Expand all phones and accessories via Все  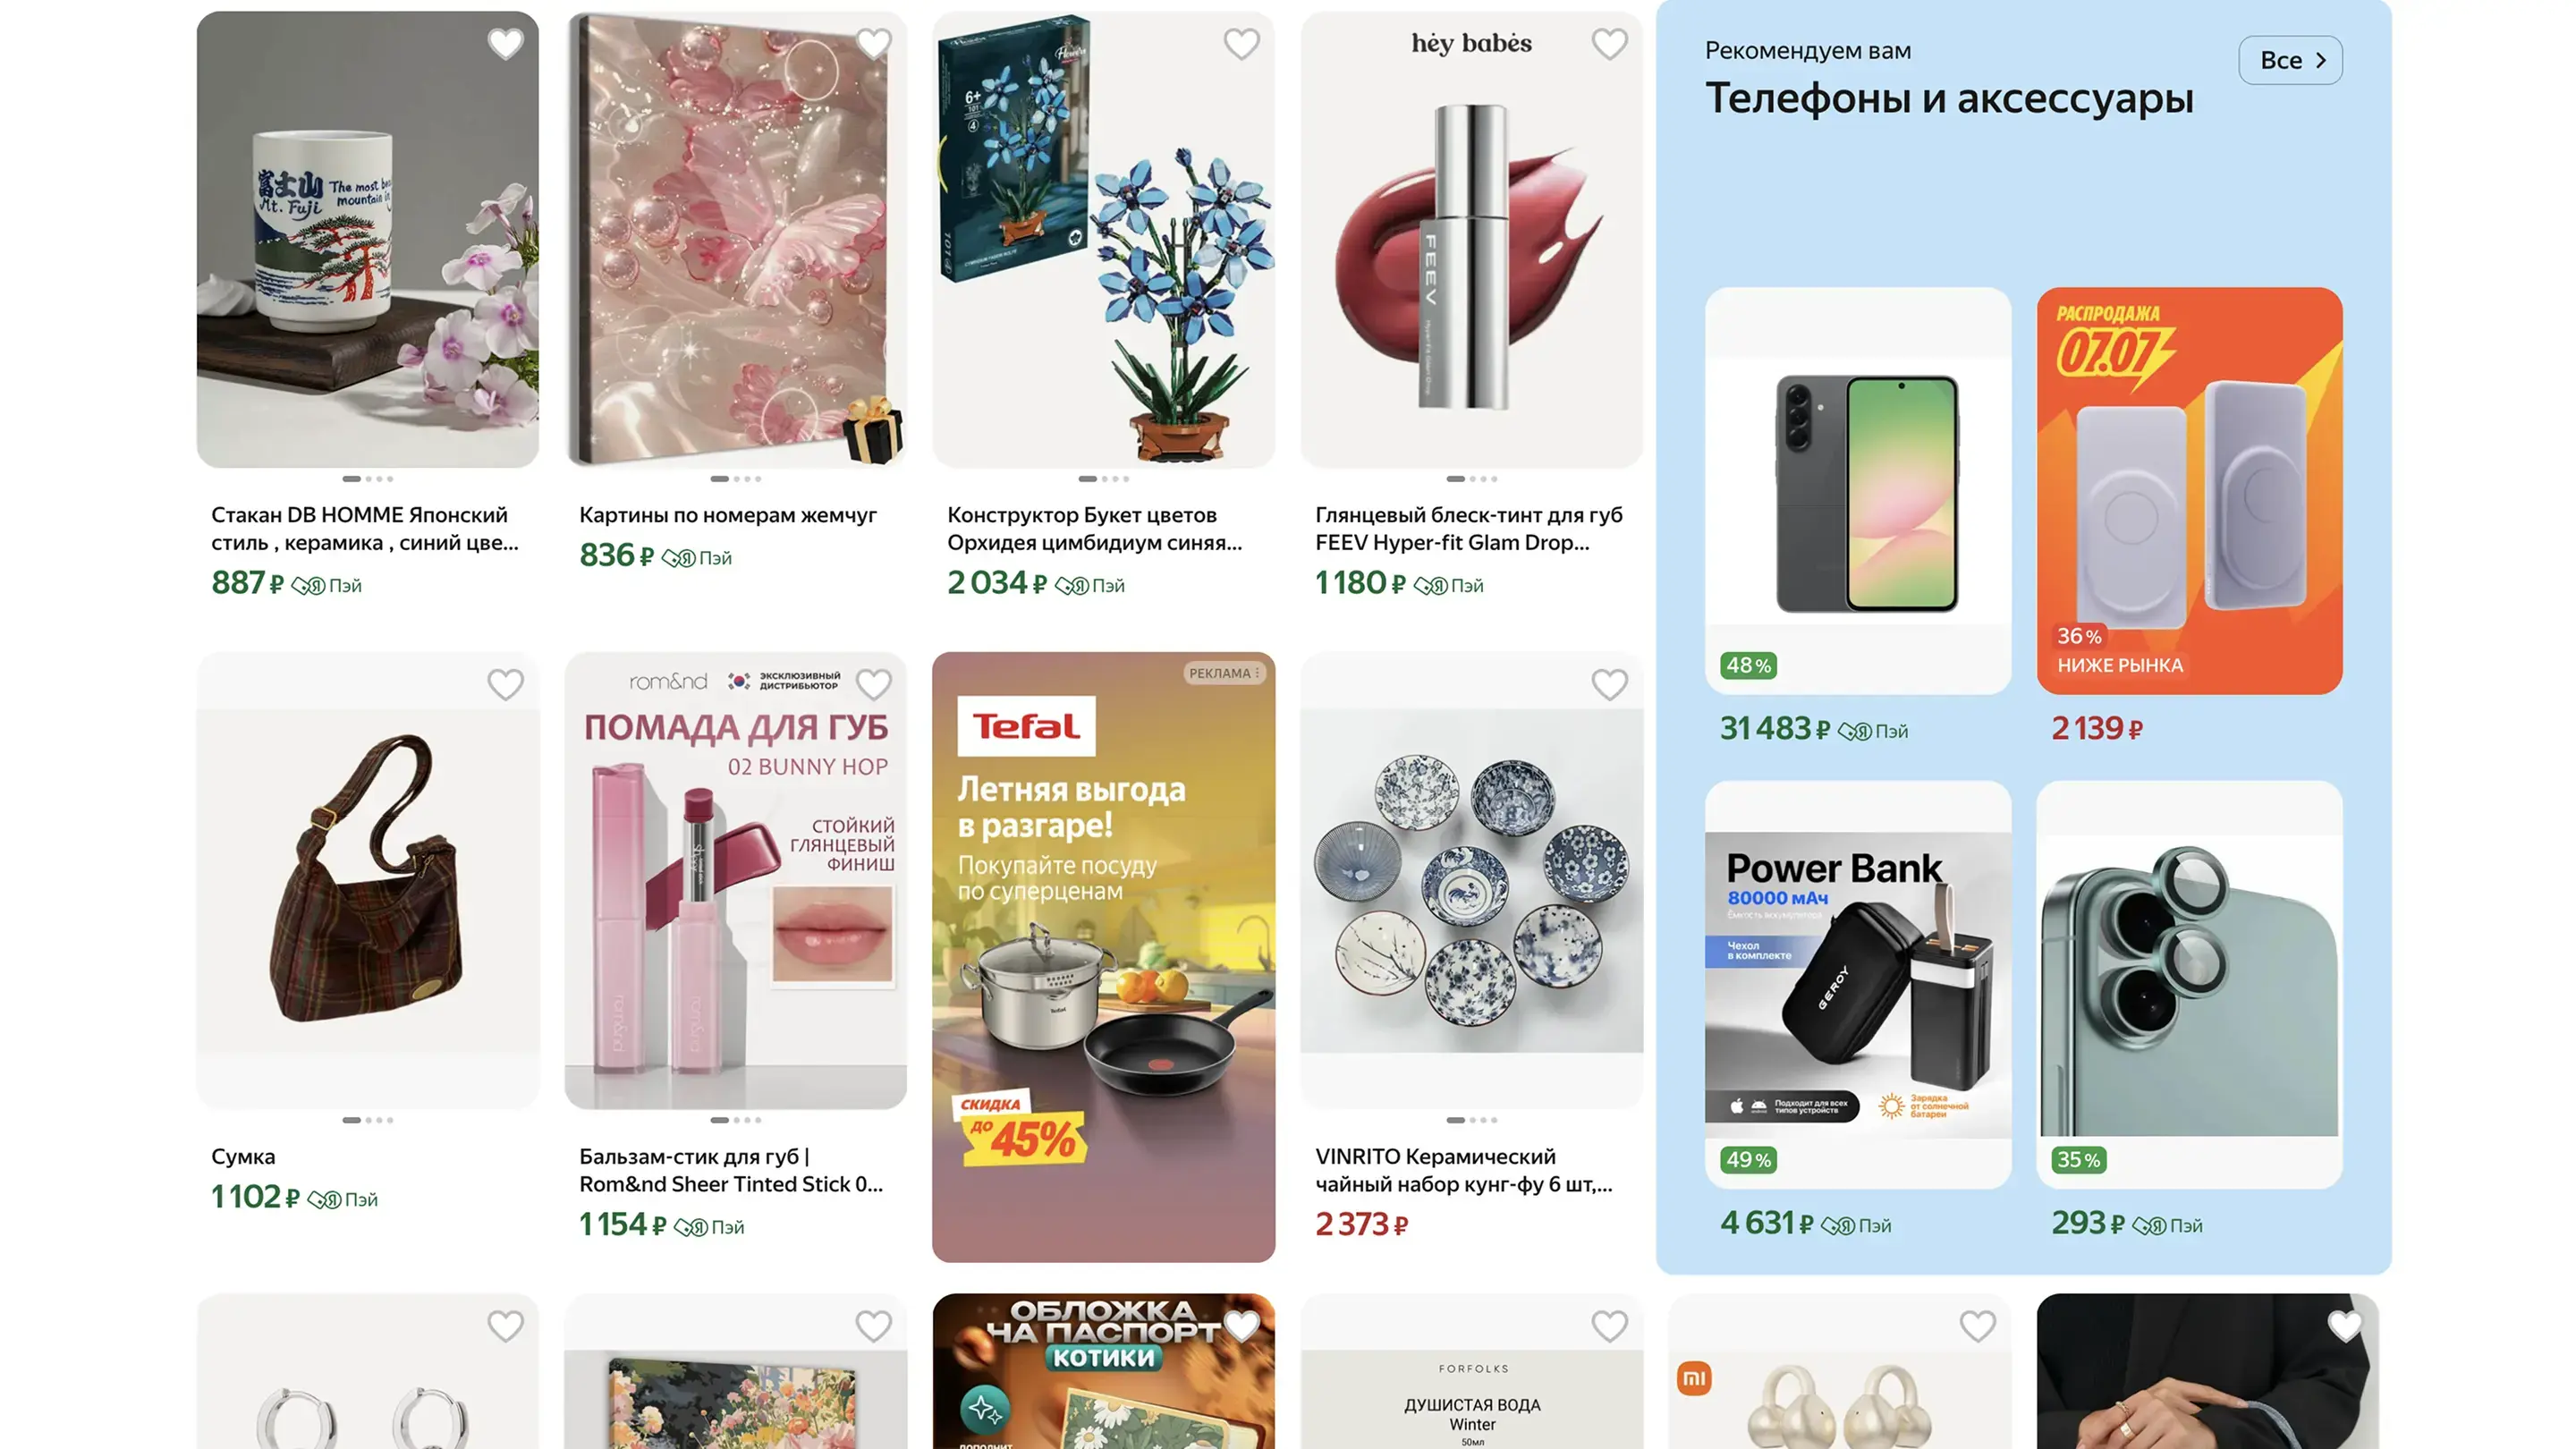coord(2290,60)
